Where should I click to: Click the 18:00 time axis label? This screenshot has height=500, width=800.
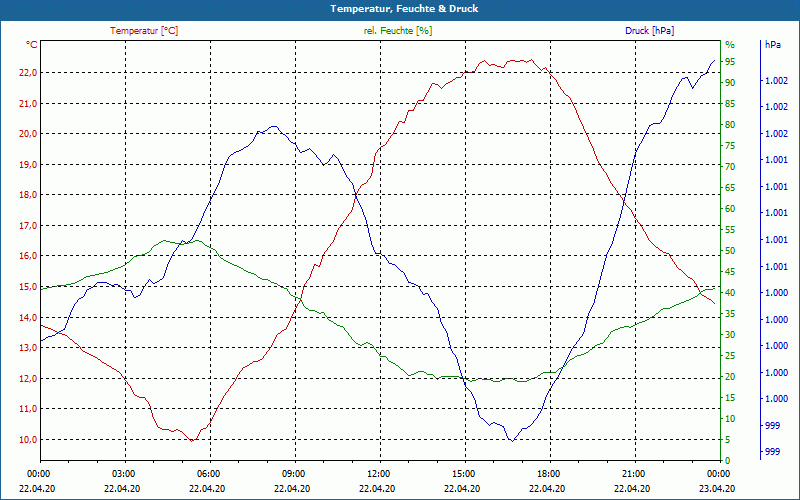tap(548, 473)
